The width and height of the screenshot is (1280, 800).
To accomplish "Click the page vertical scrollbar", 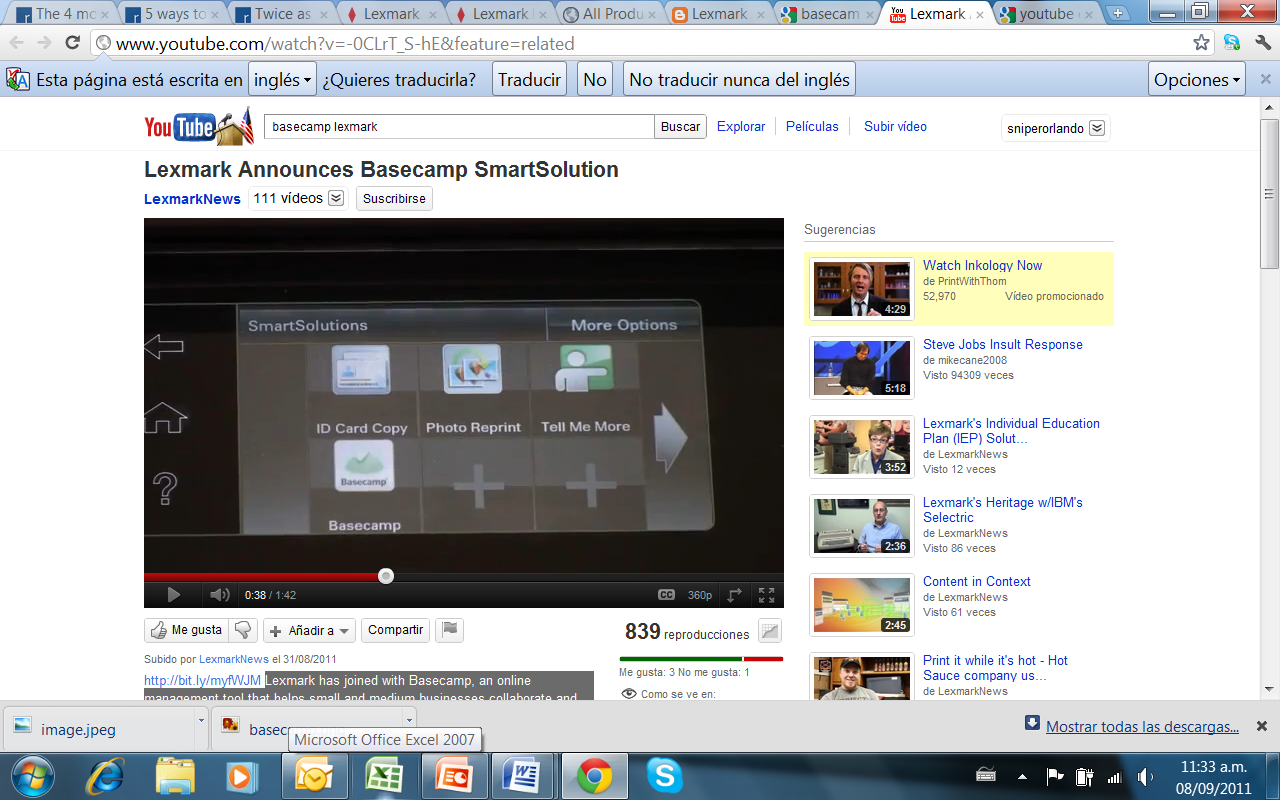I will click(x=1270, y=194).
